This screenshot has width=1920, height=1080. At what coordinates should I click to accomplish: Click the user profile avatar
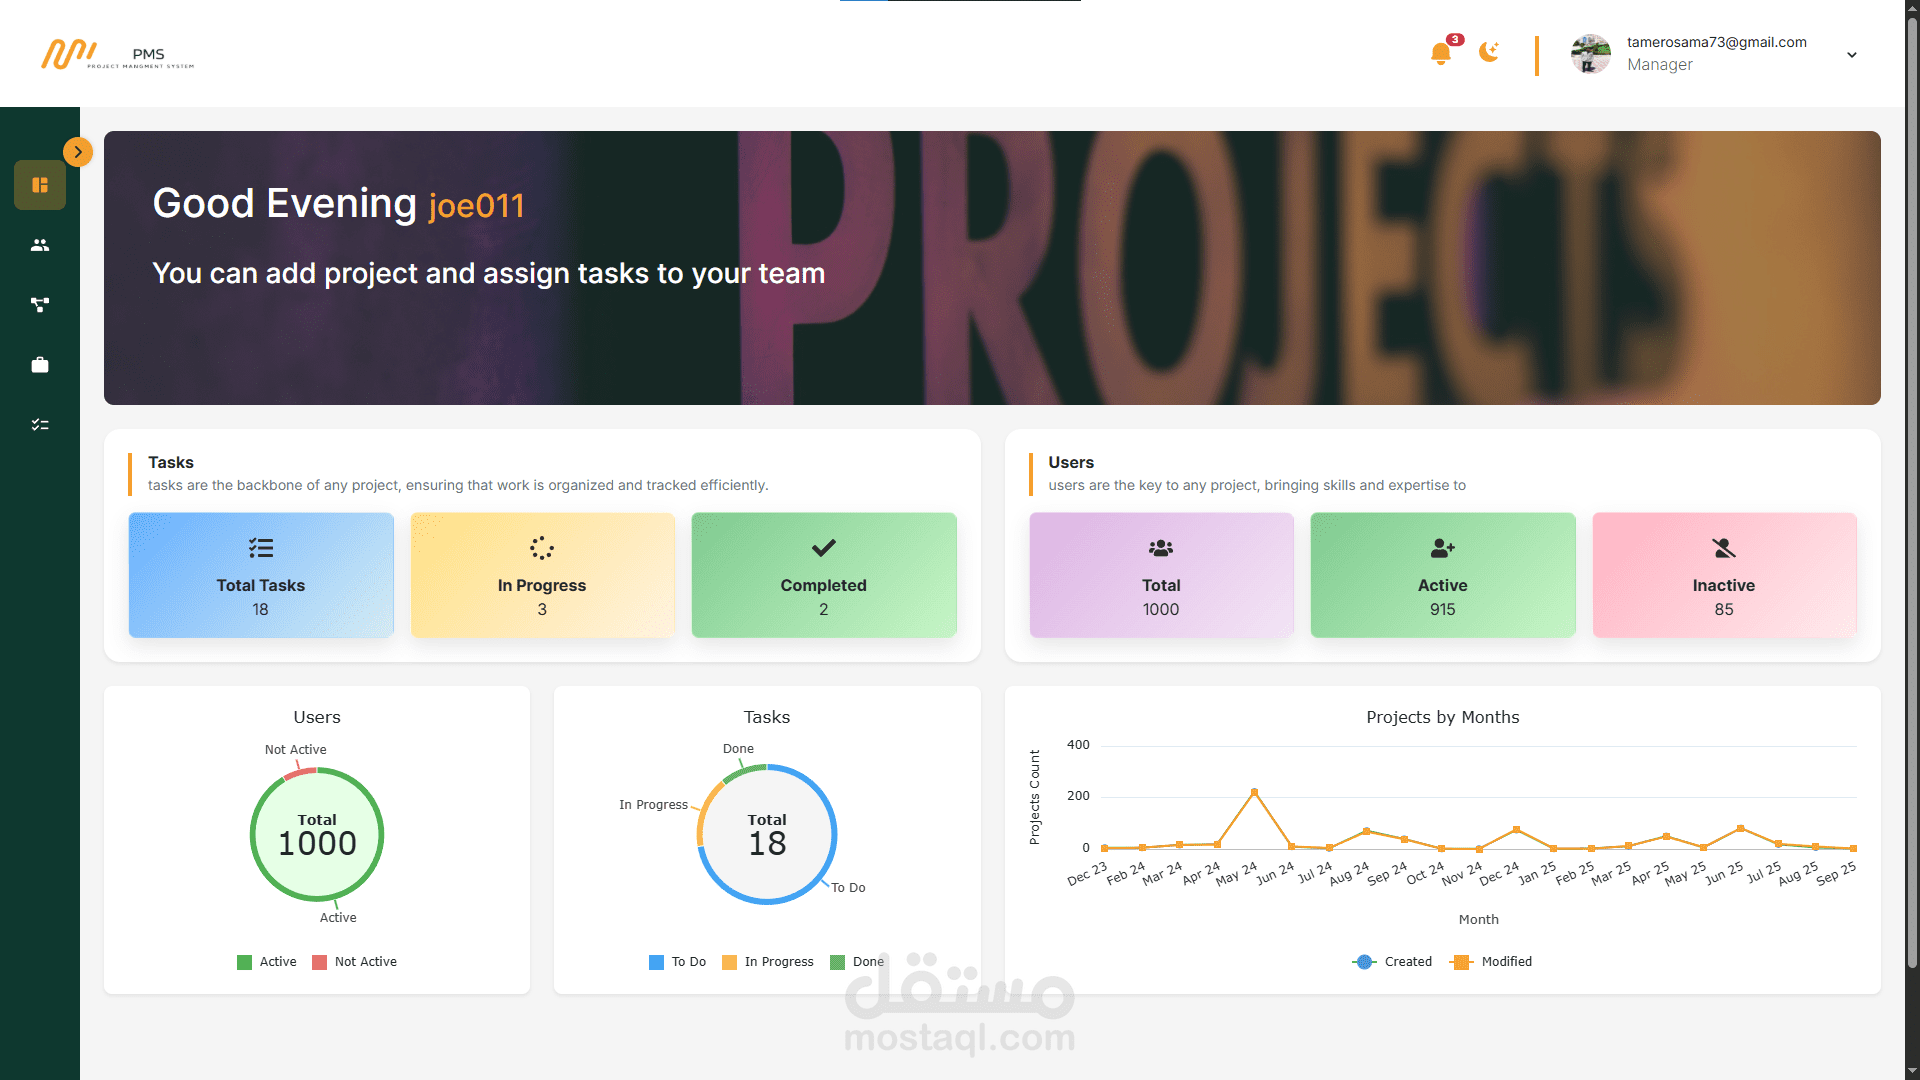(1590, 54)
